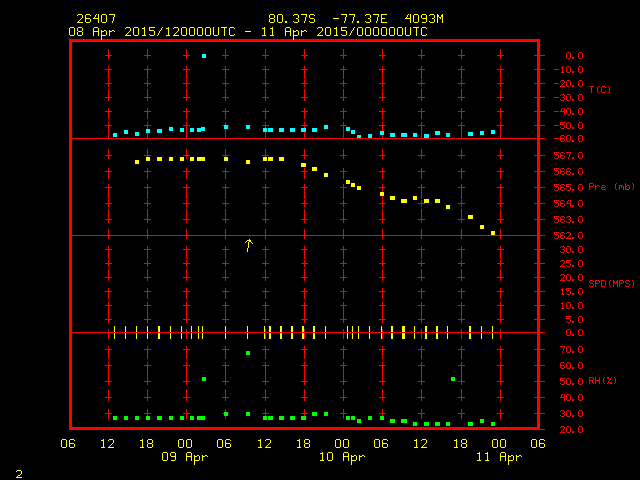The height and width of the screenshot is (480, 640).
Task: Click the page number 2 below the chart
Action: click(x=19, y=474)
